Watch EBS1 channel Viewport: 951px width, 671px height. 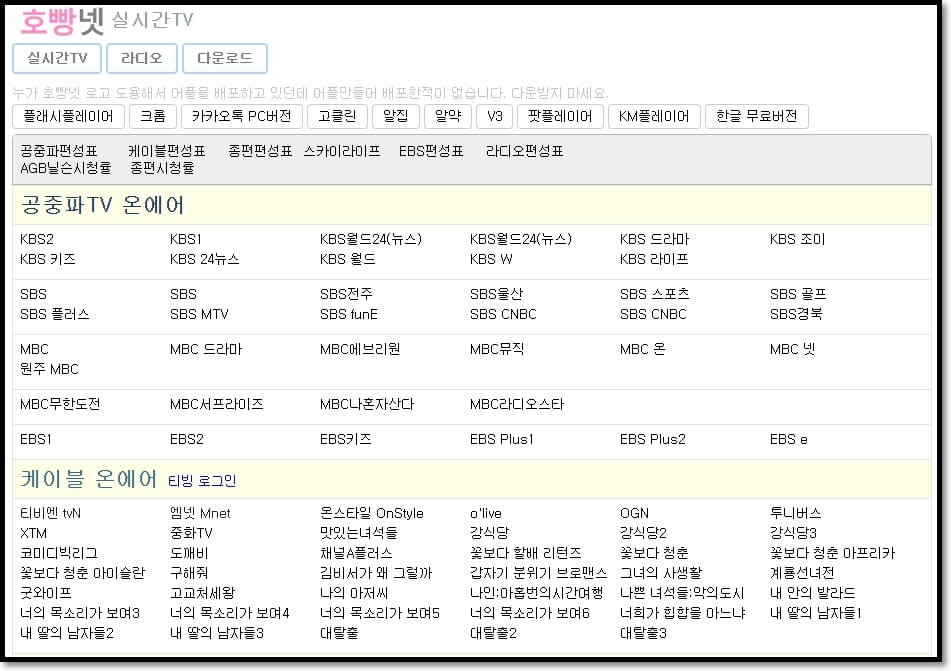pyautogui.click(x=36, y=439)
